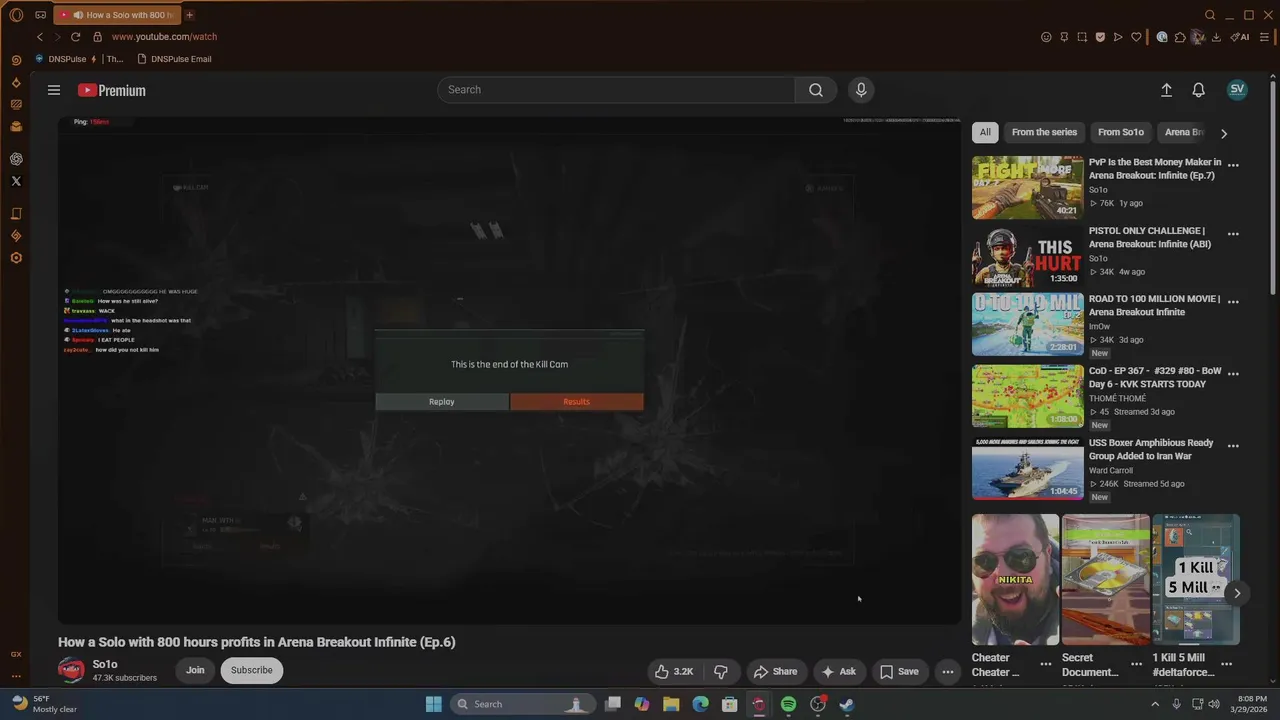
Task: Select the All filter chip
Action: coord(985,132)
